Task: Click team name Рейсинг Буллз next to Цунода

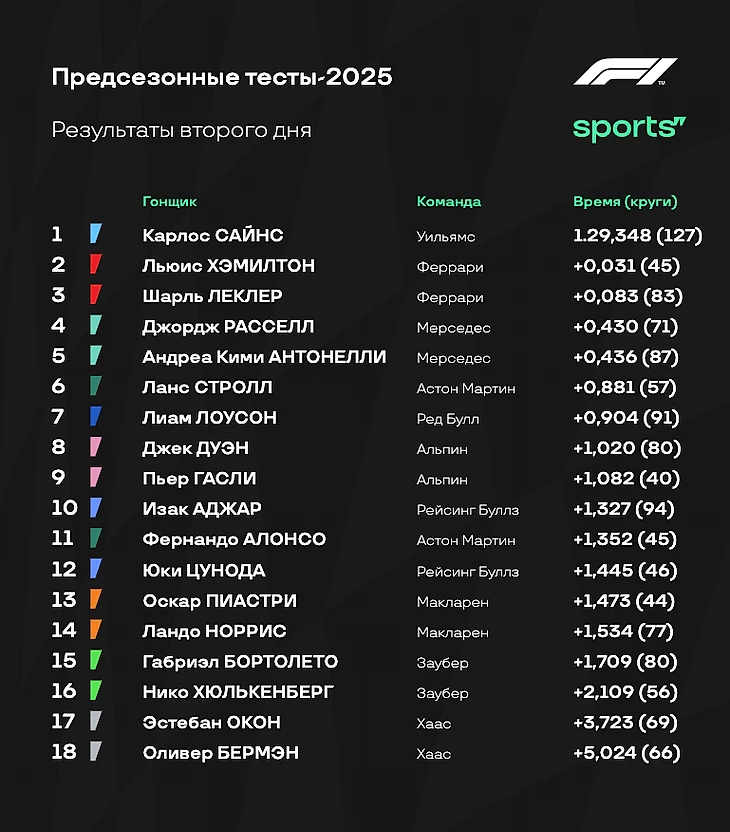Action: click(x=467, y=572)
